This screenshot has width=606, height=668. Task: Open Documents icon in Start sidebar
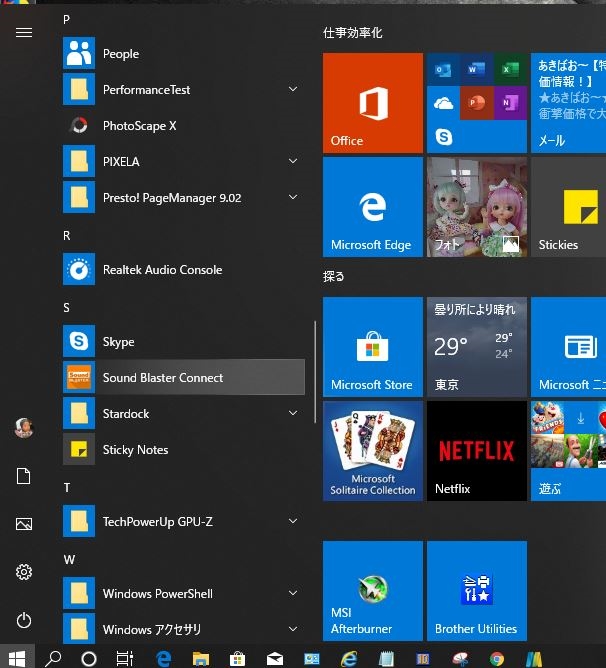[24, 476]
